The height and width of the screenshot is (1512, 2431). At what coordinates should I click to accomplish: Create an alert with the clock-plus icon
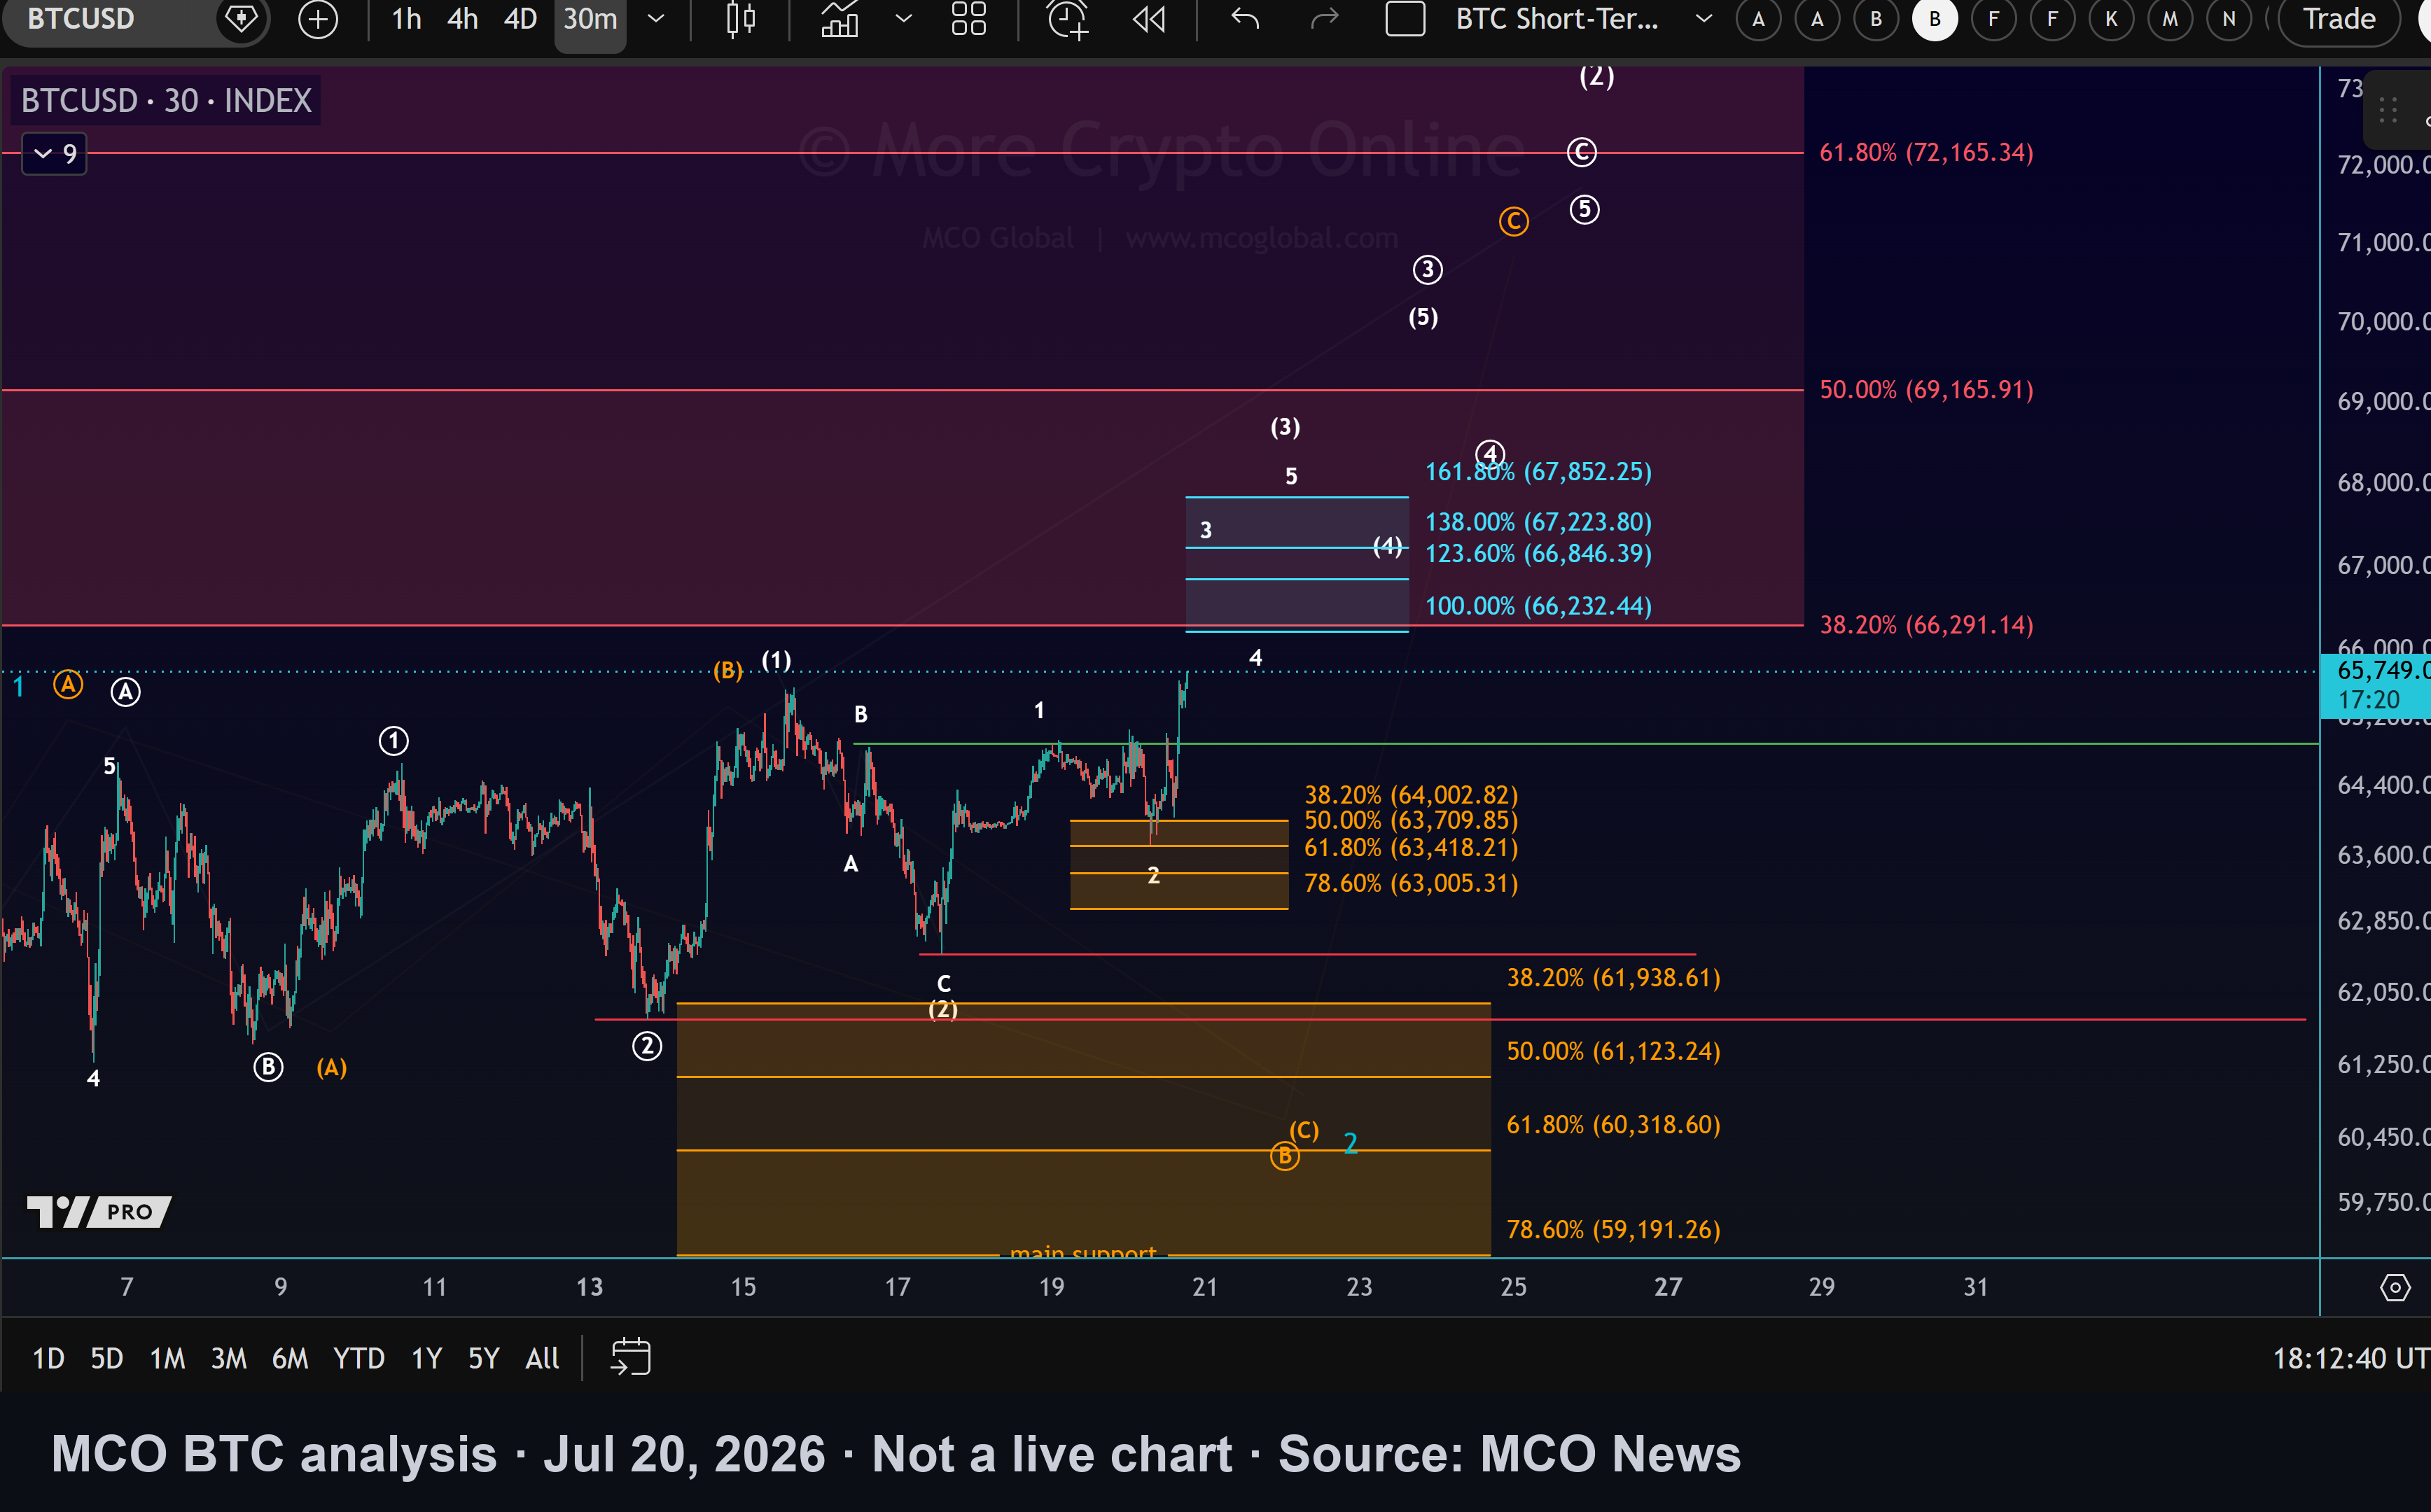pos(1067,19)
